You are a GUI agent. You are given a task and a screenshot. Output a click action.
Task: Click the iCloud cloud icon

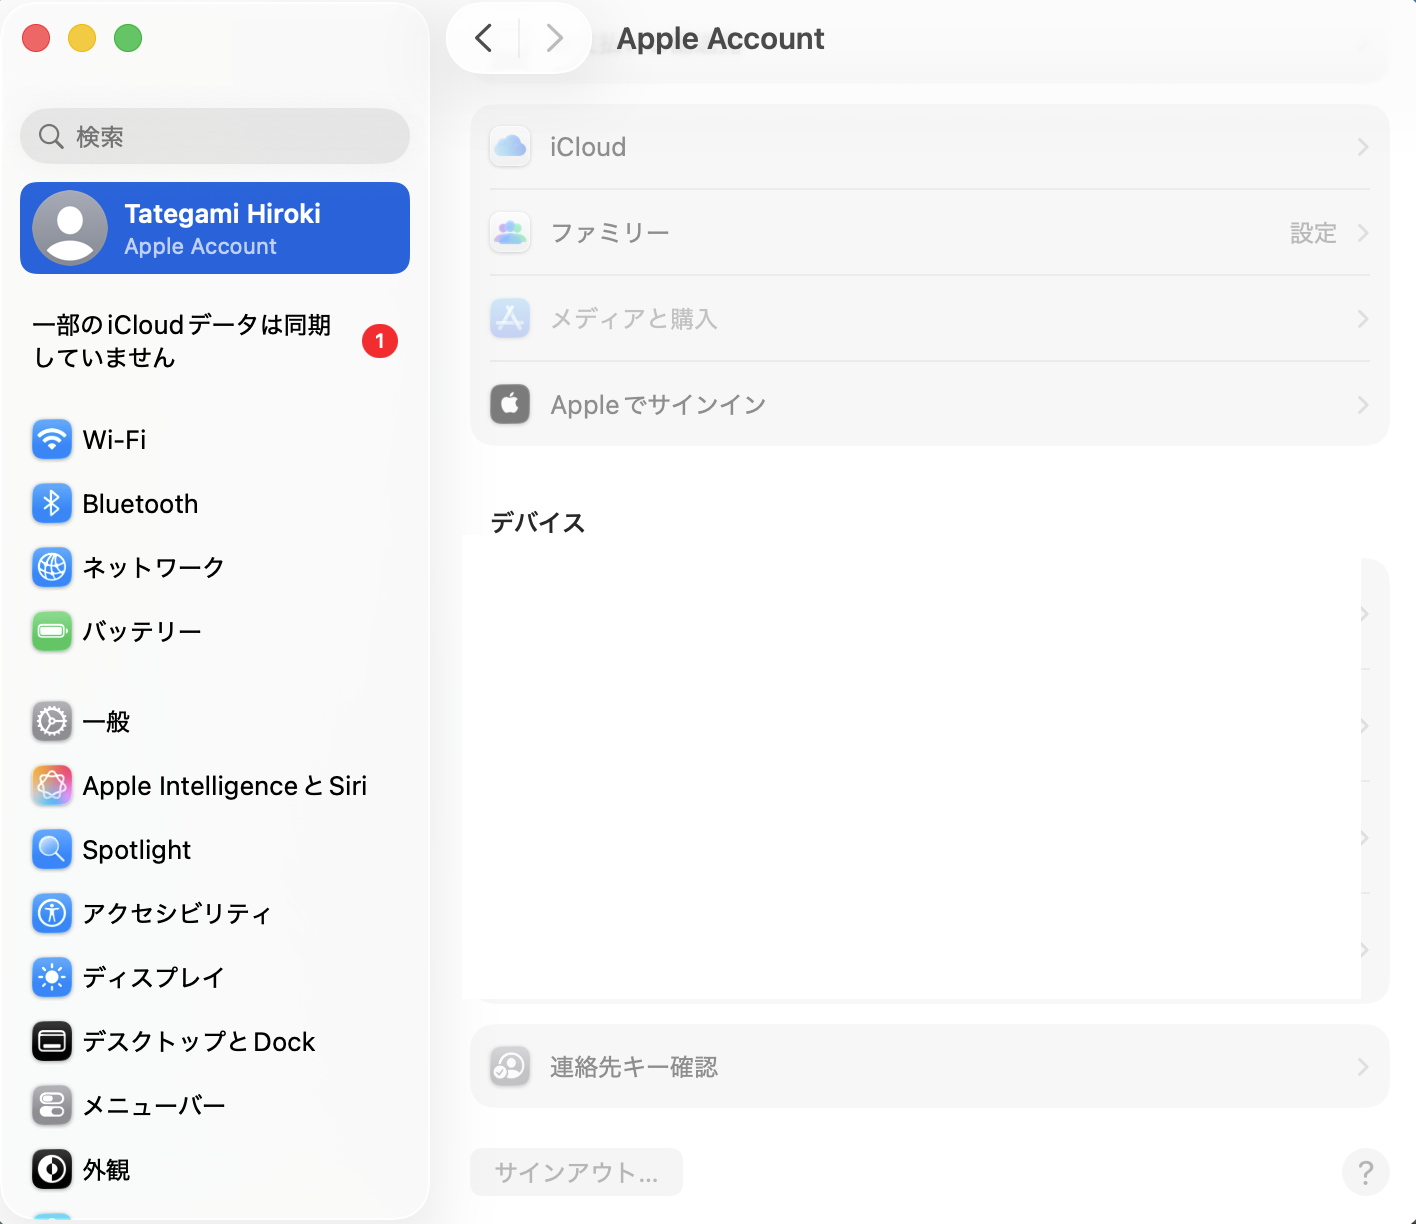[x=510, y=147]
